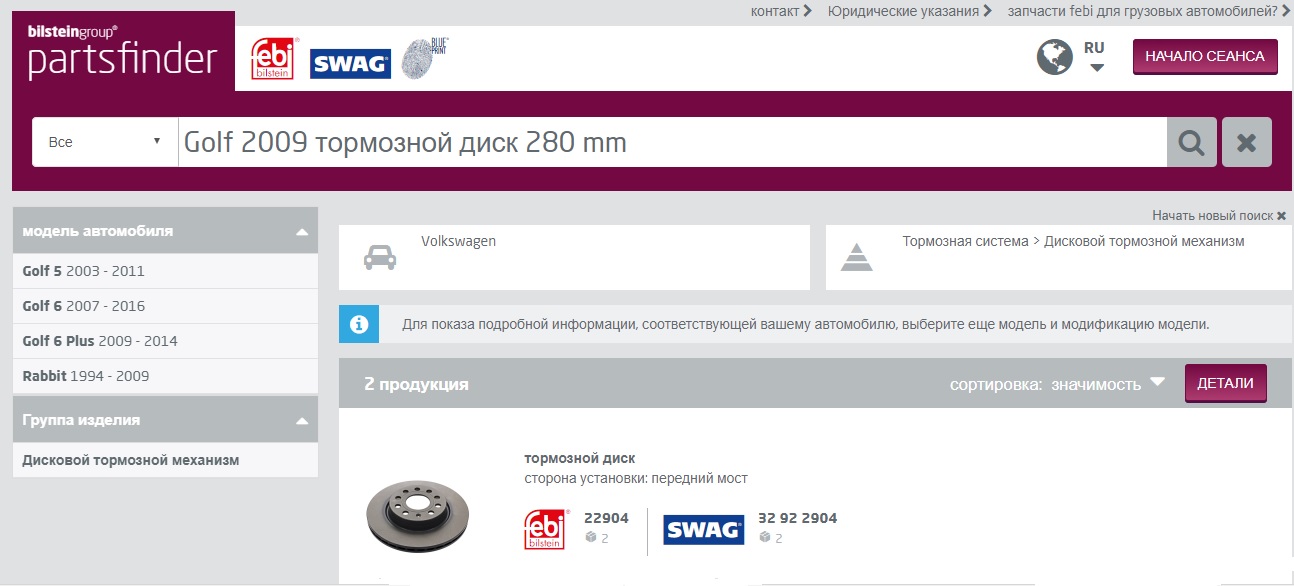Select Golf 6 Plus 2009 - 2014
This screenshot has height=586, width=1294.
click(x=100, y=341)
